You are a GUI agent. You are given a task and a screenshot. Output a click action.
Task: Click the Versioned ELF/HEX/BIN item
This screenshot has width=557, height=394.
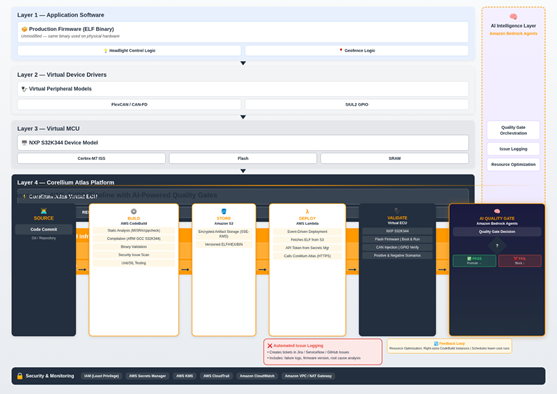224,244
